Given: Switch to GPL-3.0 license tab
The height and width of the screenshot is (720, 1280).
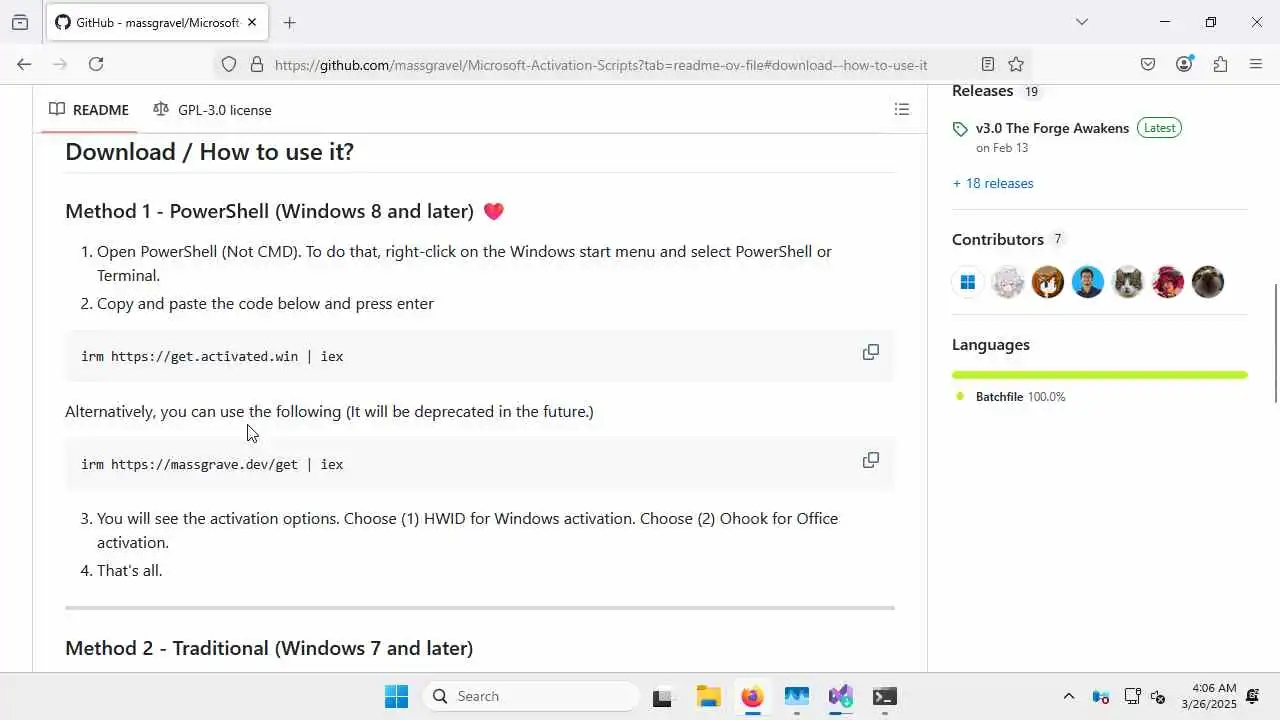Looking at the screenshot, I should click(212, 109).
